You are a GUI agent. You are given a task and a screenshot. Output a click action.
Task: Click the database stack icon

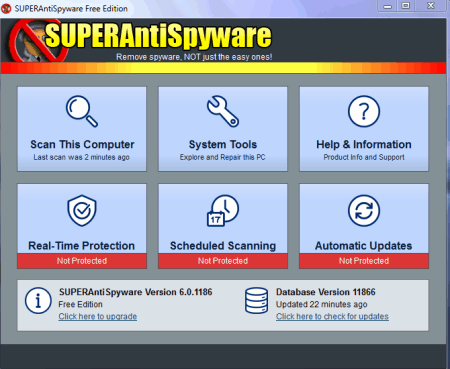coord(256,301)
